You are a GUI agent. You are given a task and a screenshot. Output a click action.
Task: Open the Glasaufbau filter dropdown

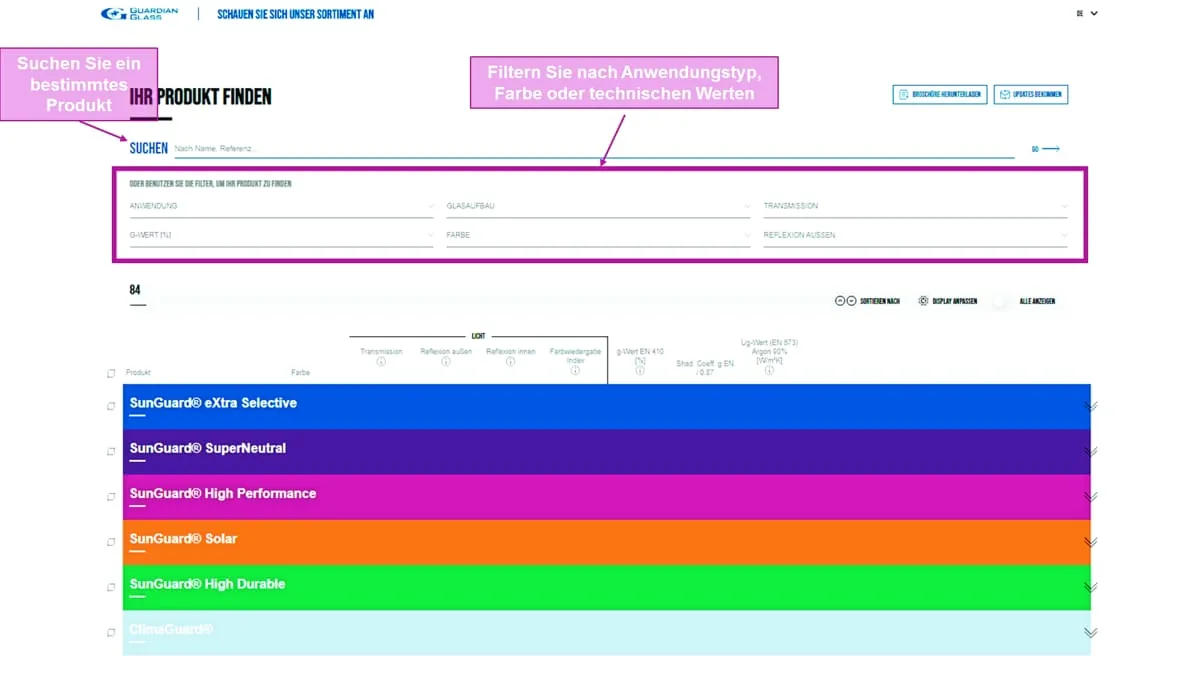pyautogui.click(x=598, y=206)
